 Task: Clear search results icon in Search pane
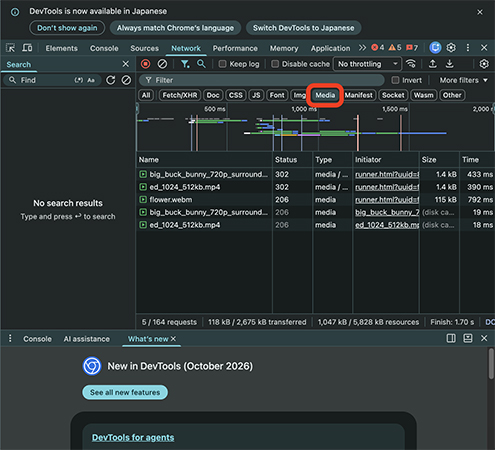[126, 80]
